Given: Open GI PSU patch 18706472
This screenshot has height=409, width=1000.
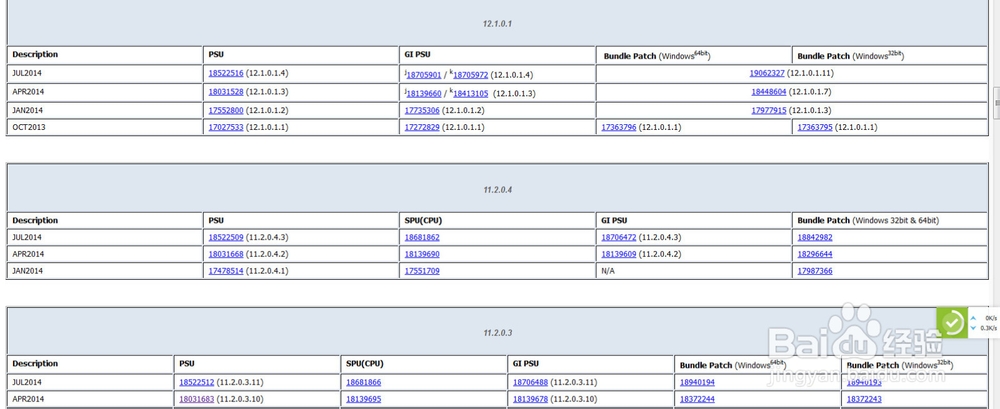Looking at the screenshot, I should (x=619, y=237).
